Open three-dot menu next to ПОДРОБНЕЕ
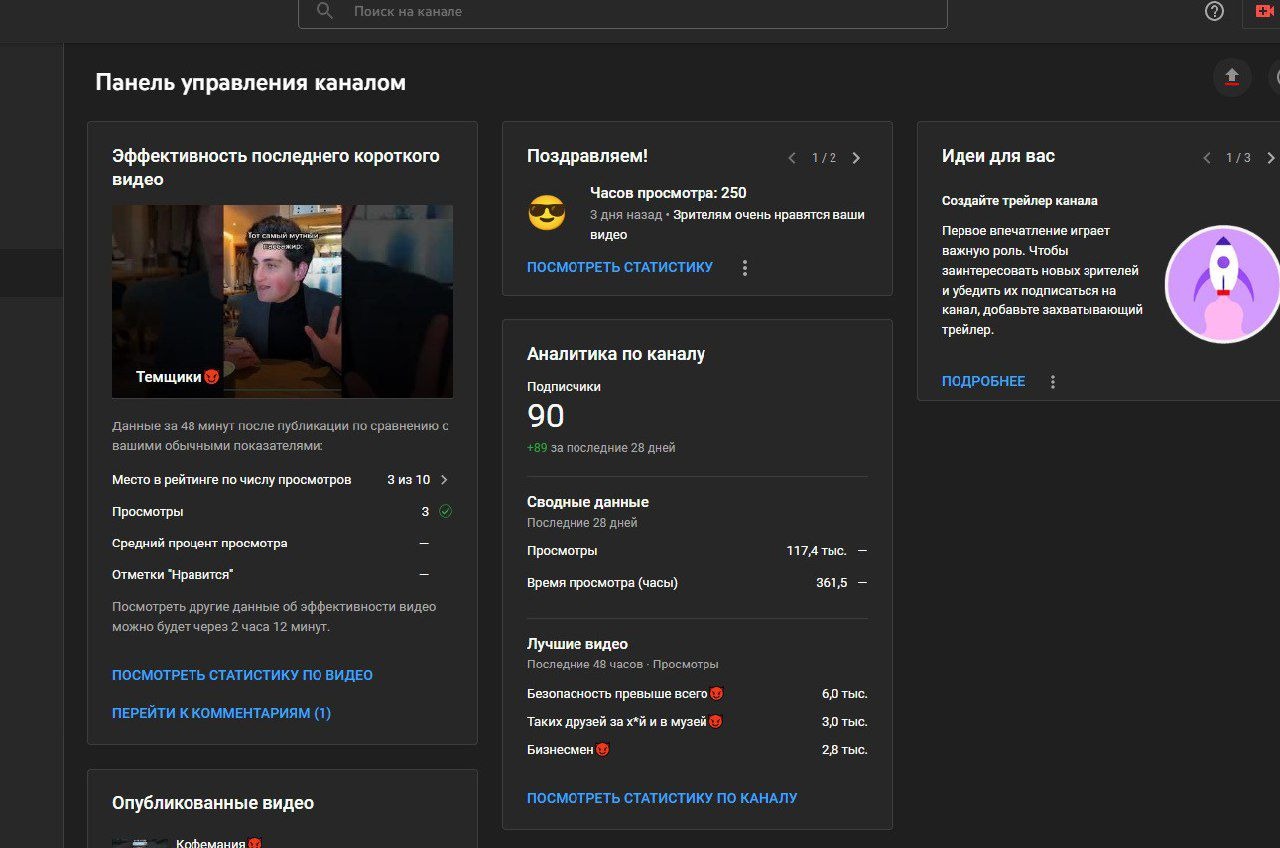Image resolution: width=1280 pixels, height=848 pixels. 1052,382
